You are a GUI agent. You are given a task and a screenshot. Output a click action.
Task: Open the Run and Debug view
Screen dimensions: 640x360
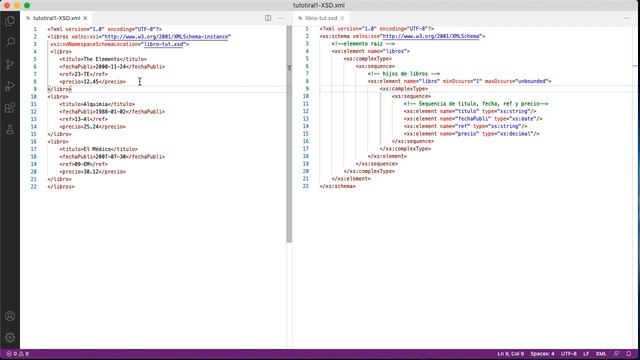click(10, 86)
